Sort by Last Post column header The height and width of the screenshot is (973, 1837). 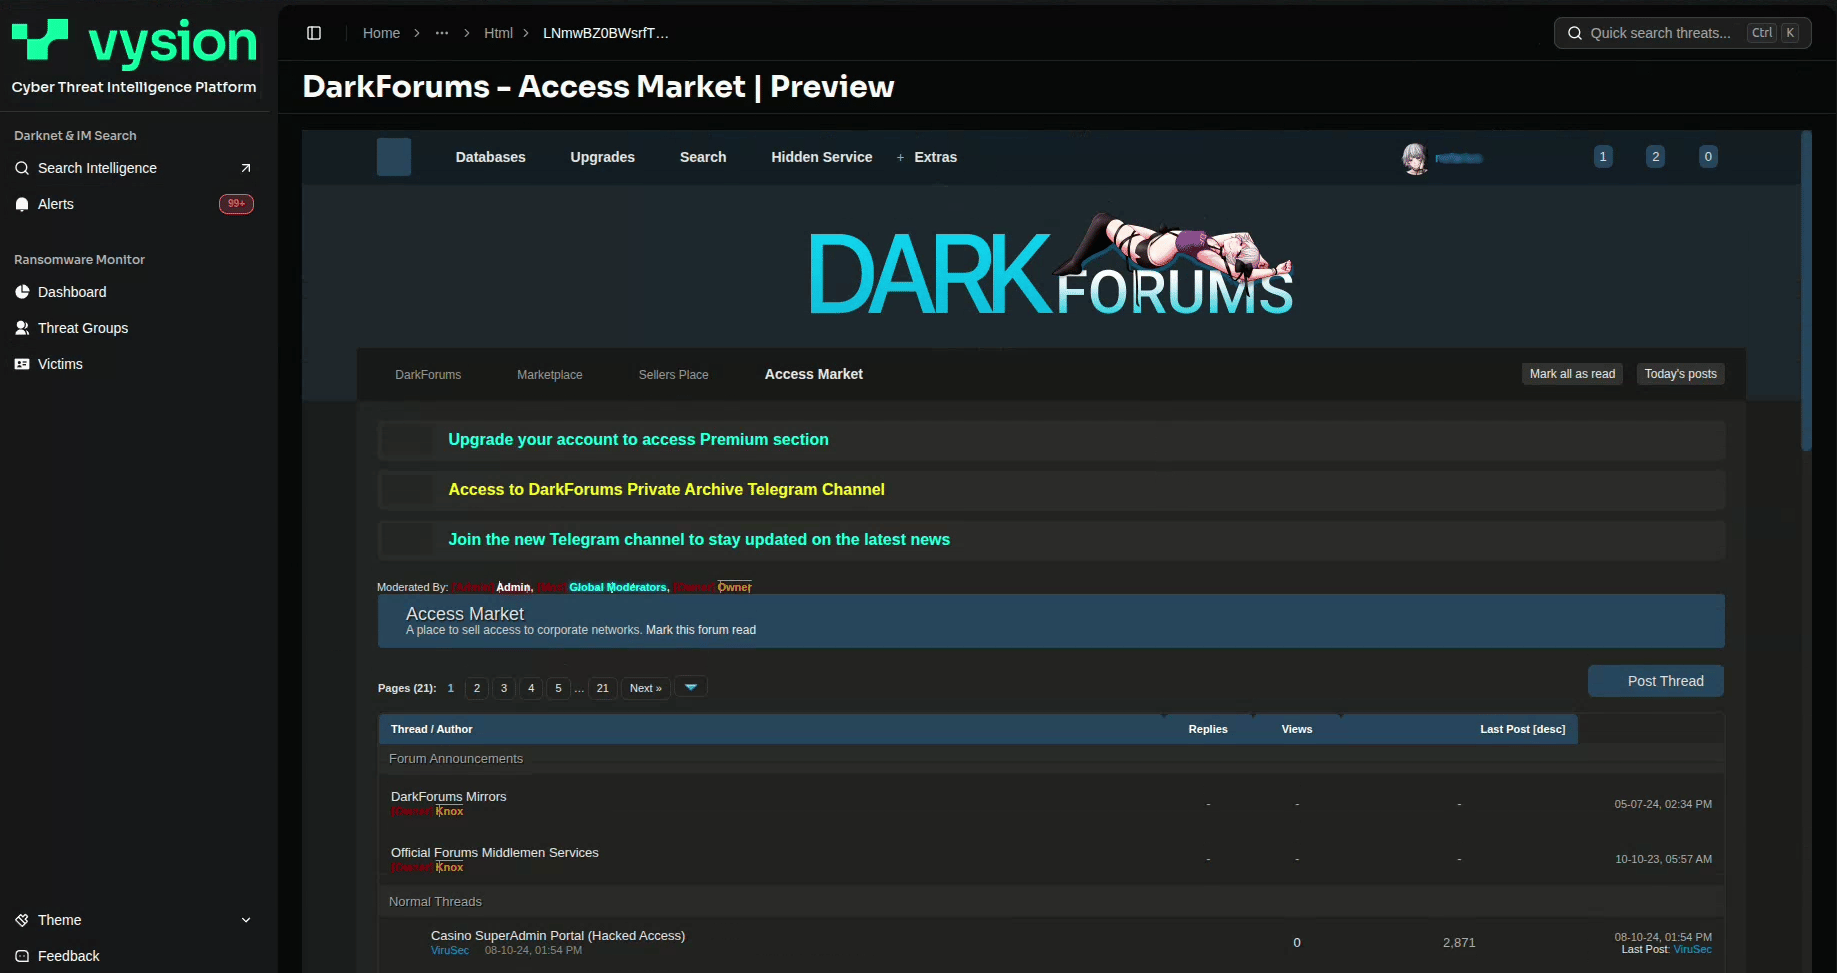pyautogui.click(x=1505, y=729)
